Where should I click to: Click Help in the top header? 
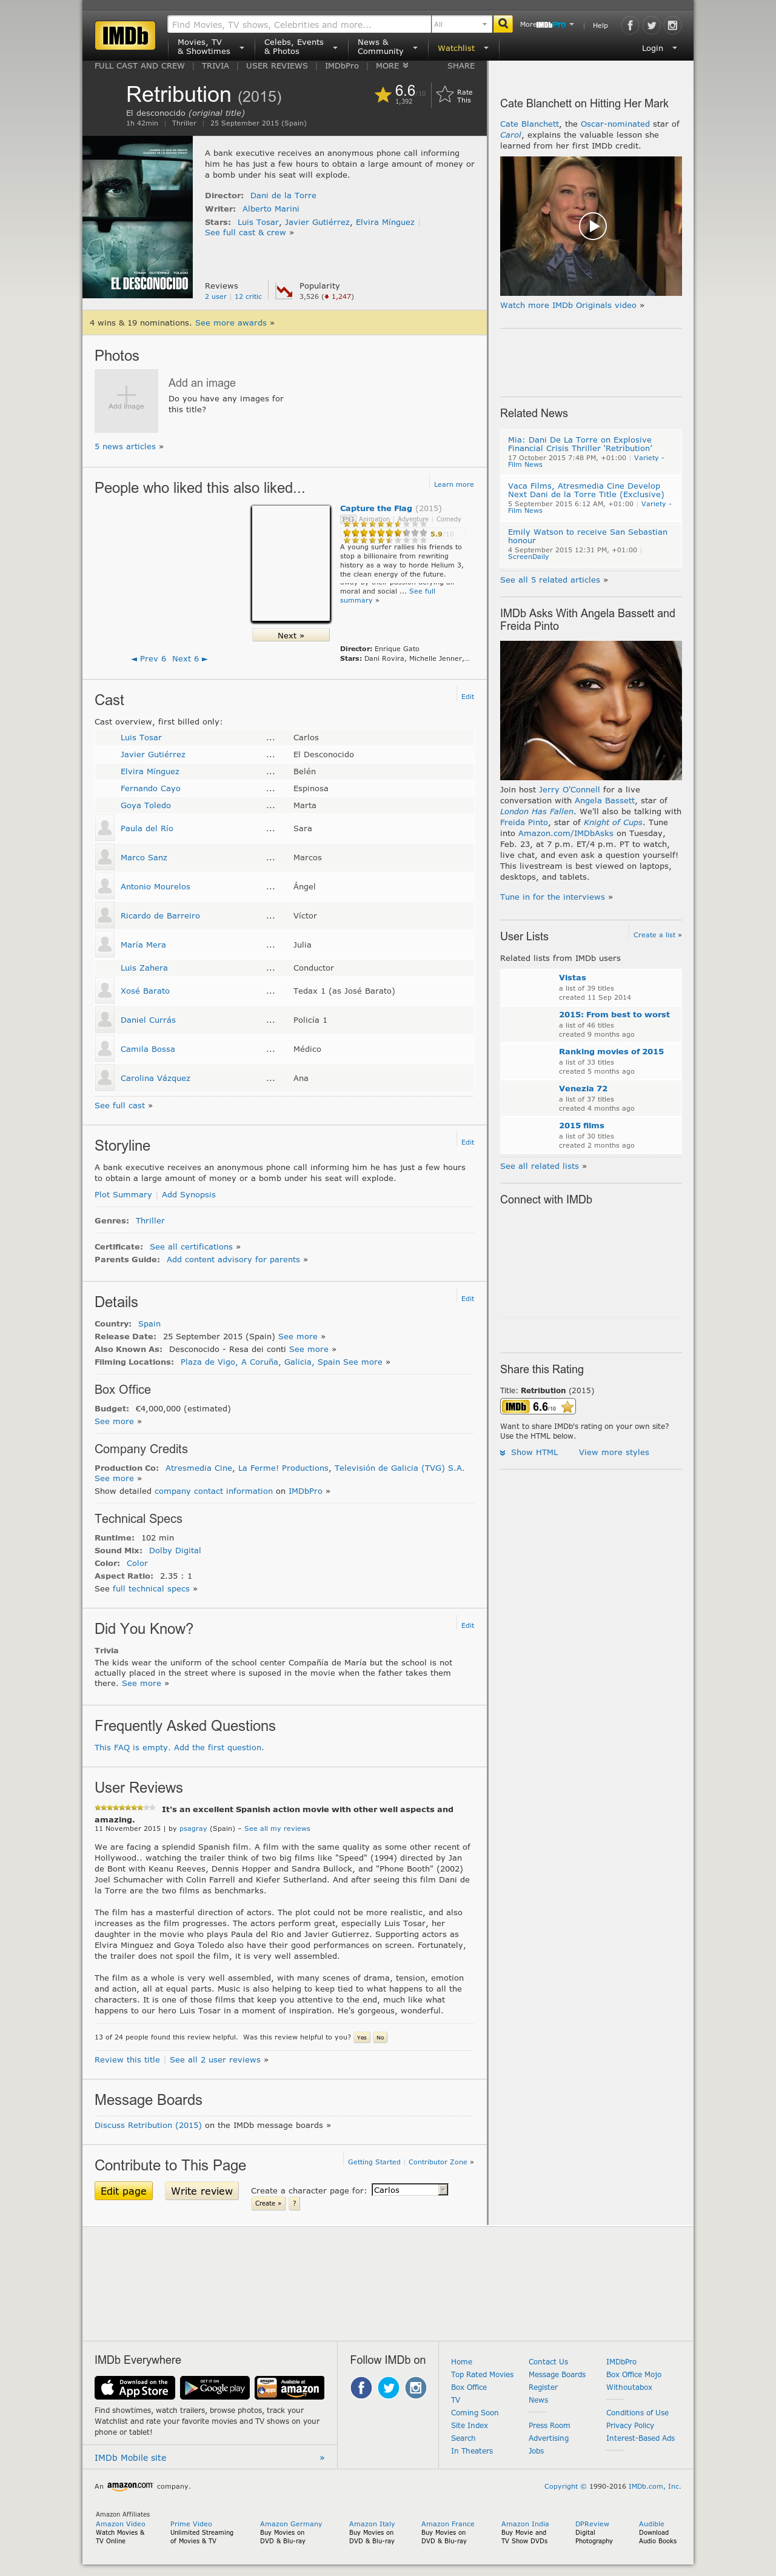coord(600,25)
